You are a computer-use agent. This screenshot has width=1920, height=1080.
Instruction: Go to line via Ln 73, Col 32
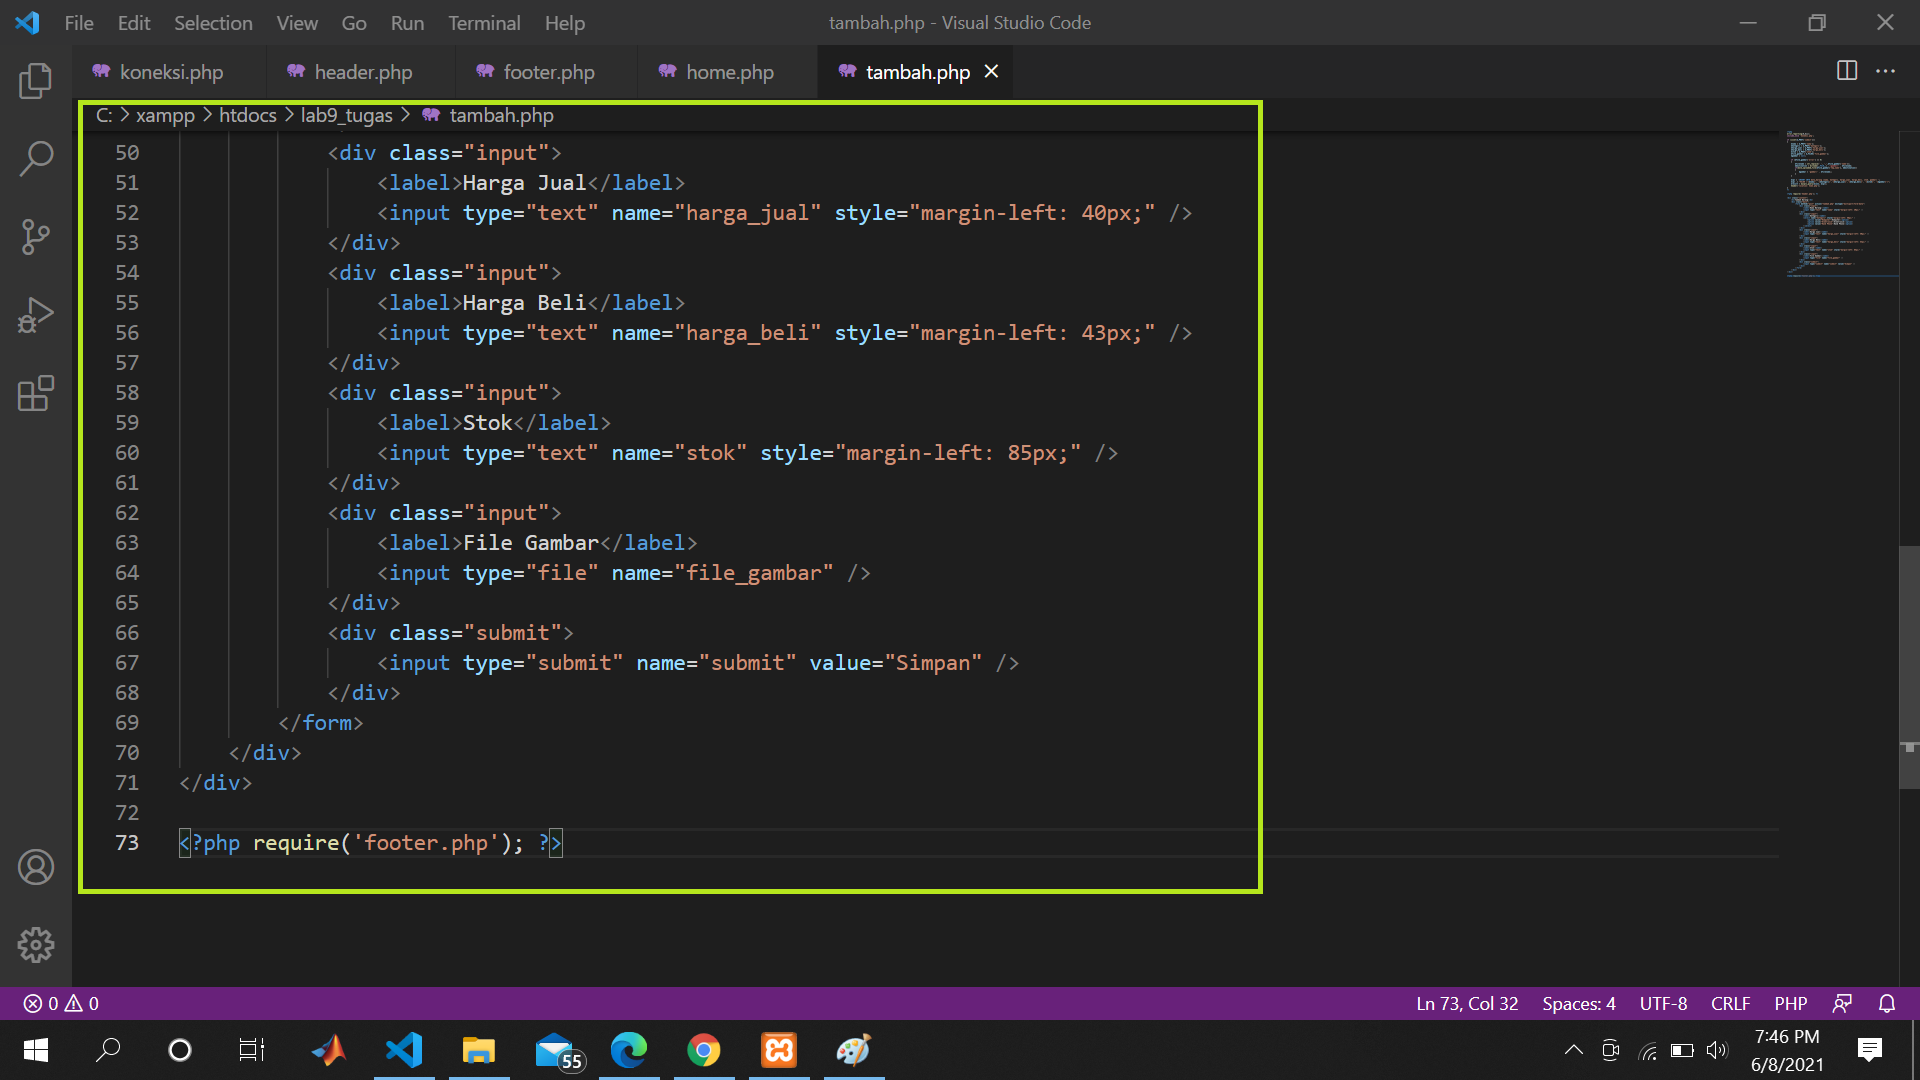coord(1467,1003)
